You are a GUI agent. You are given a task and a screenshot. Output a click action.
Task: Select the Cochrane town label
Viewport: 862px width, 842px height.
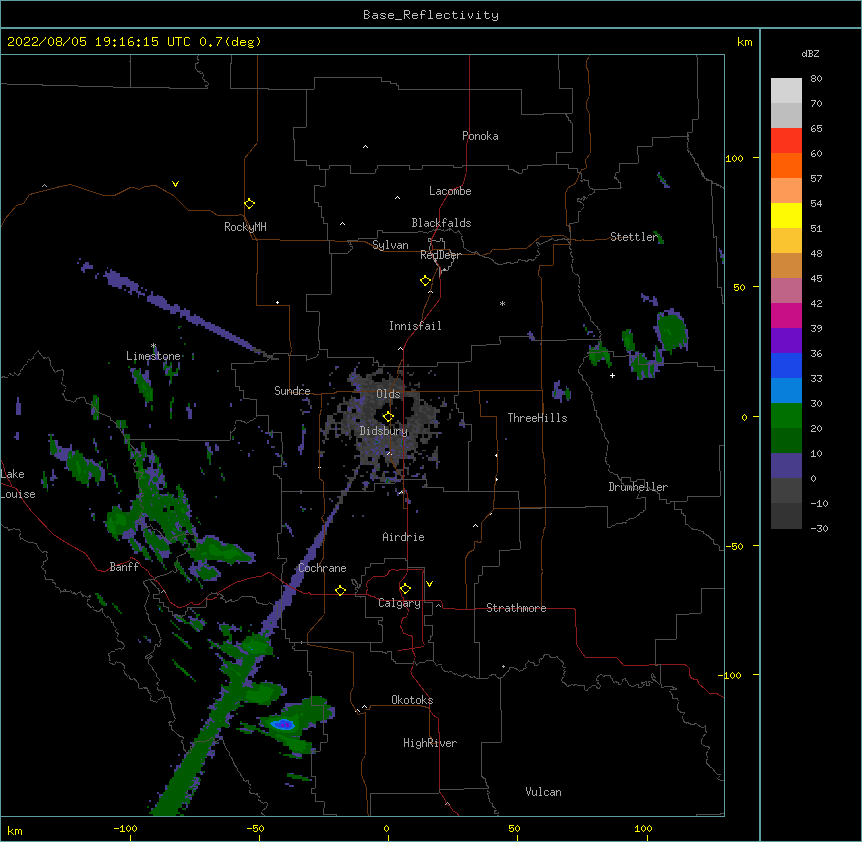coord(322,568)
